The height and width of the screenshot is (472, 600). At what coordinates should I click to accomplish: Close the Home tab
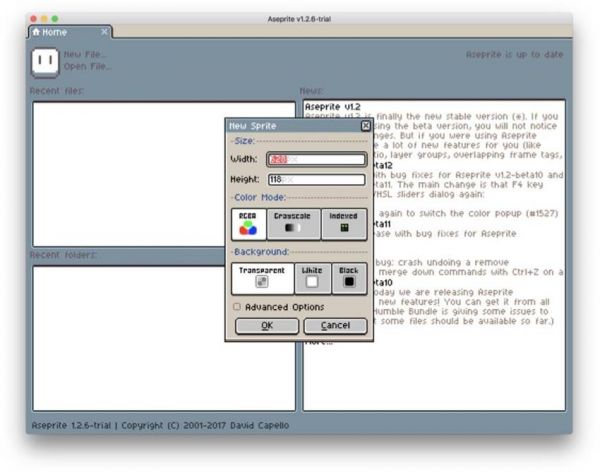click(x=105, y=32)
